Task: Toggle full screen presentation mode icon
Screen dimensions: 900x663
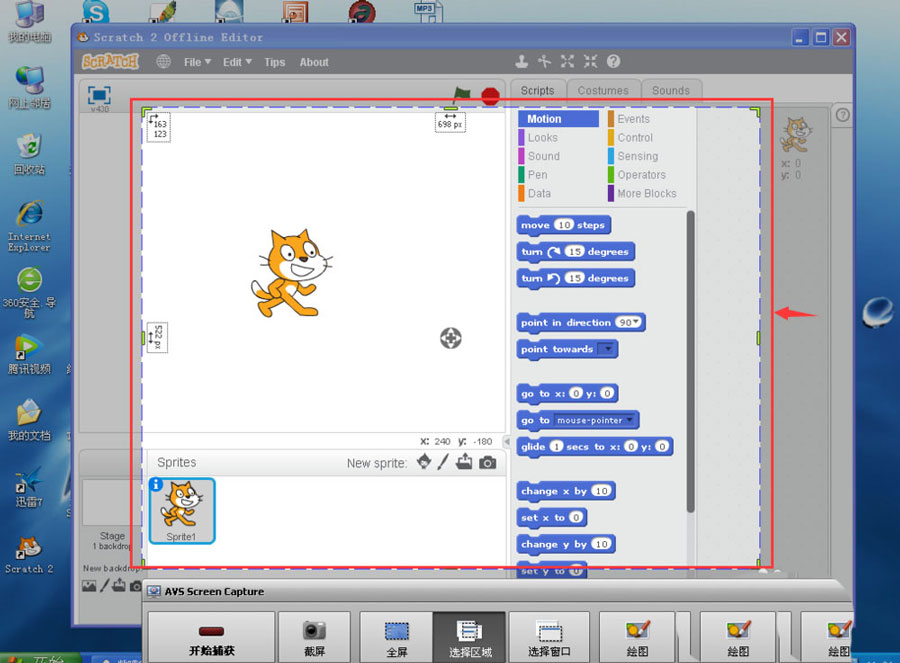Action: (99, 95)
